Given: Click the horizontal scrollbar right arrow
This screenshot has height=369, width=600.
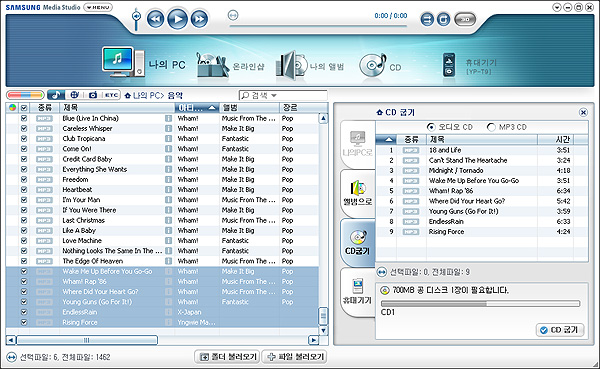Looking at the screenshot, I should 313,340.
